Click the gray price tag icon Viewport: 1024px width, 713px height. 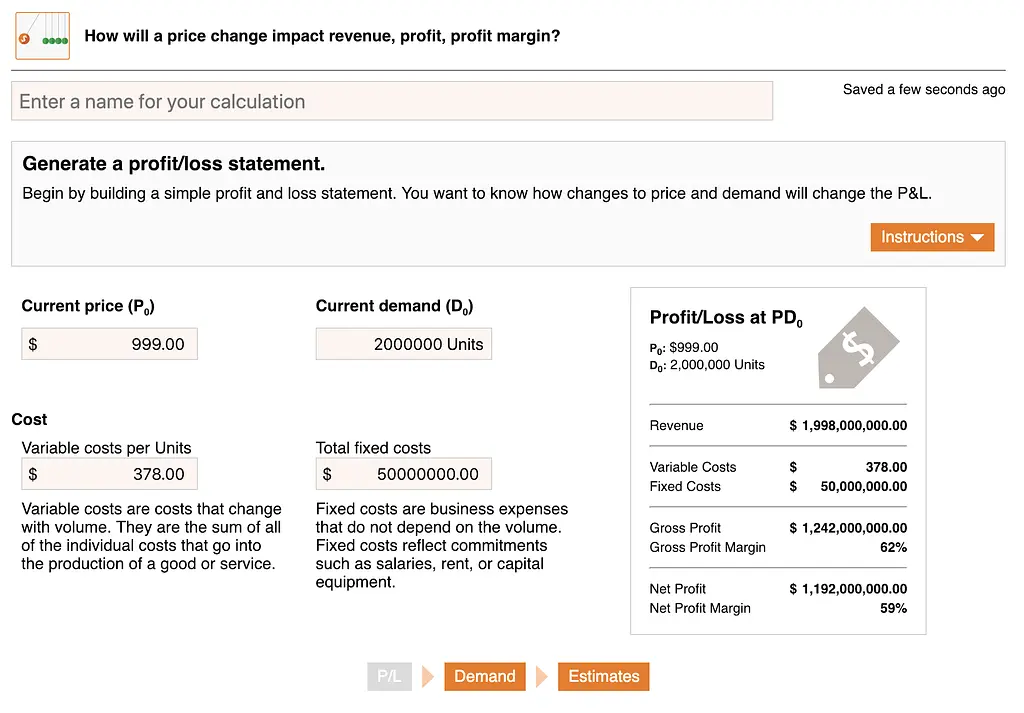[x=858, y=348]
